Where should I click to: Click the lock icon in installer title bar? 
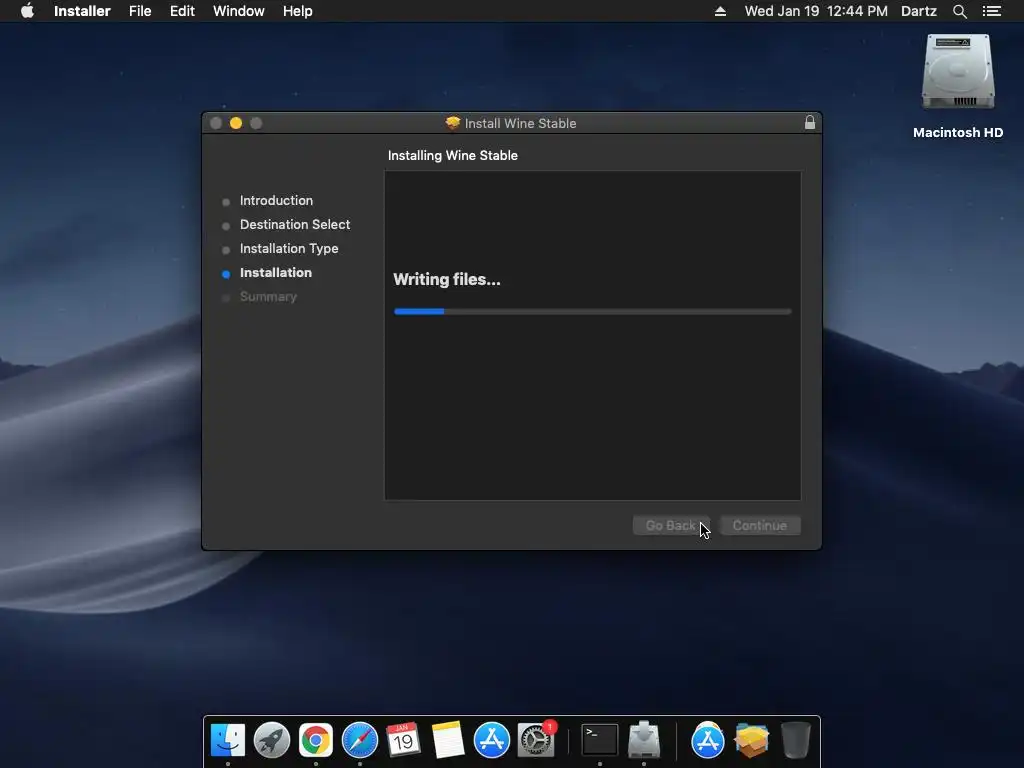click(x=810, y=123)
